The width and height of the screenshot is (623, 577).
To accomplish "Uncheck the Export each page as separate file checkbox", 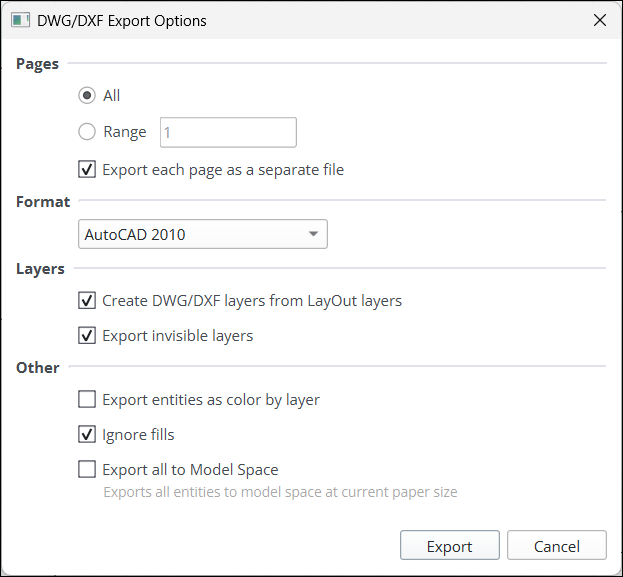I will click(88, 170).
